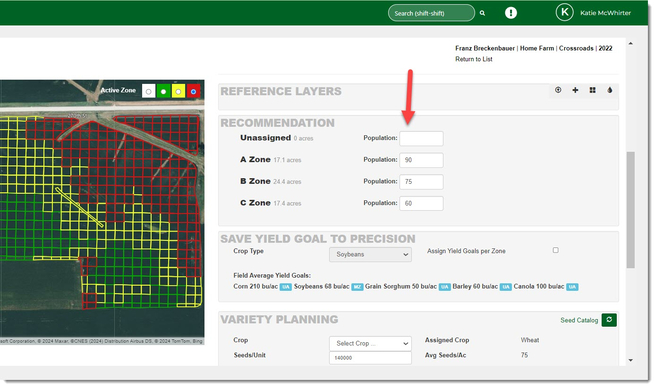Click the VARIETY PLANNING heading
The image size is (655, 387).
279,320
